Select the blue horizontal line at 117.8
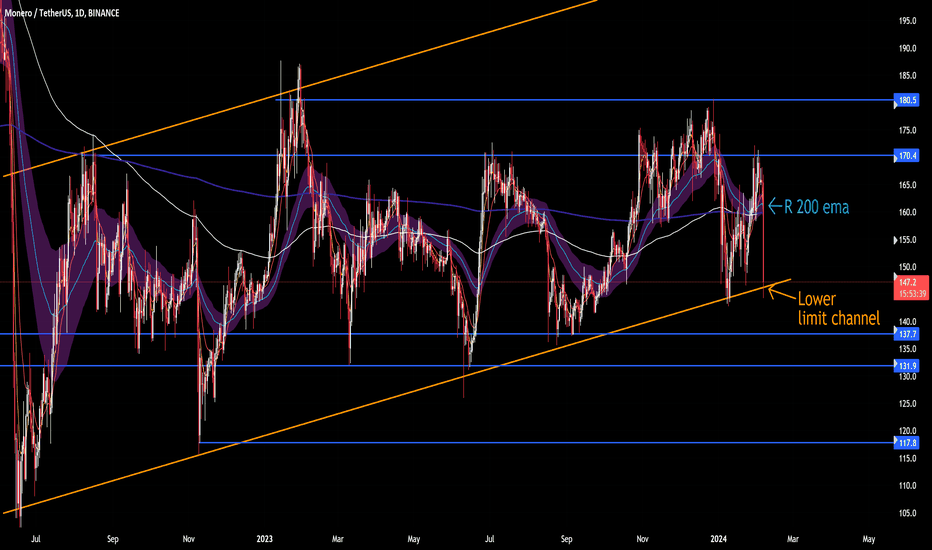This screenshot has width=932, height=550. (x=547, y=443)
